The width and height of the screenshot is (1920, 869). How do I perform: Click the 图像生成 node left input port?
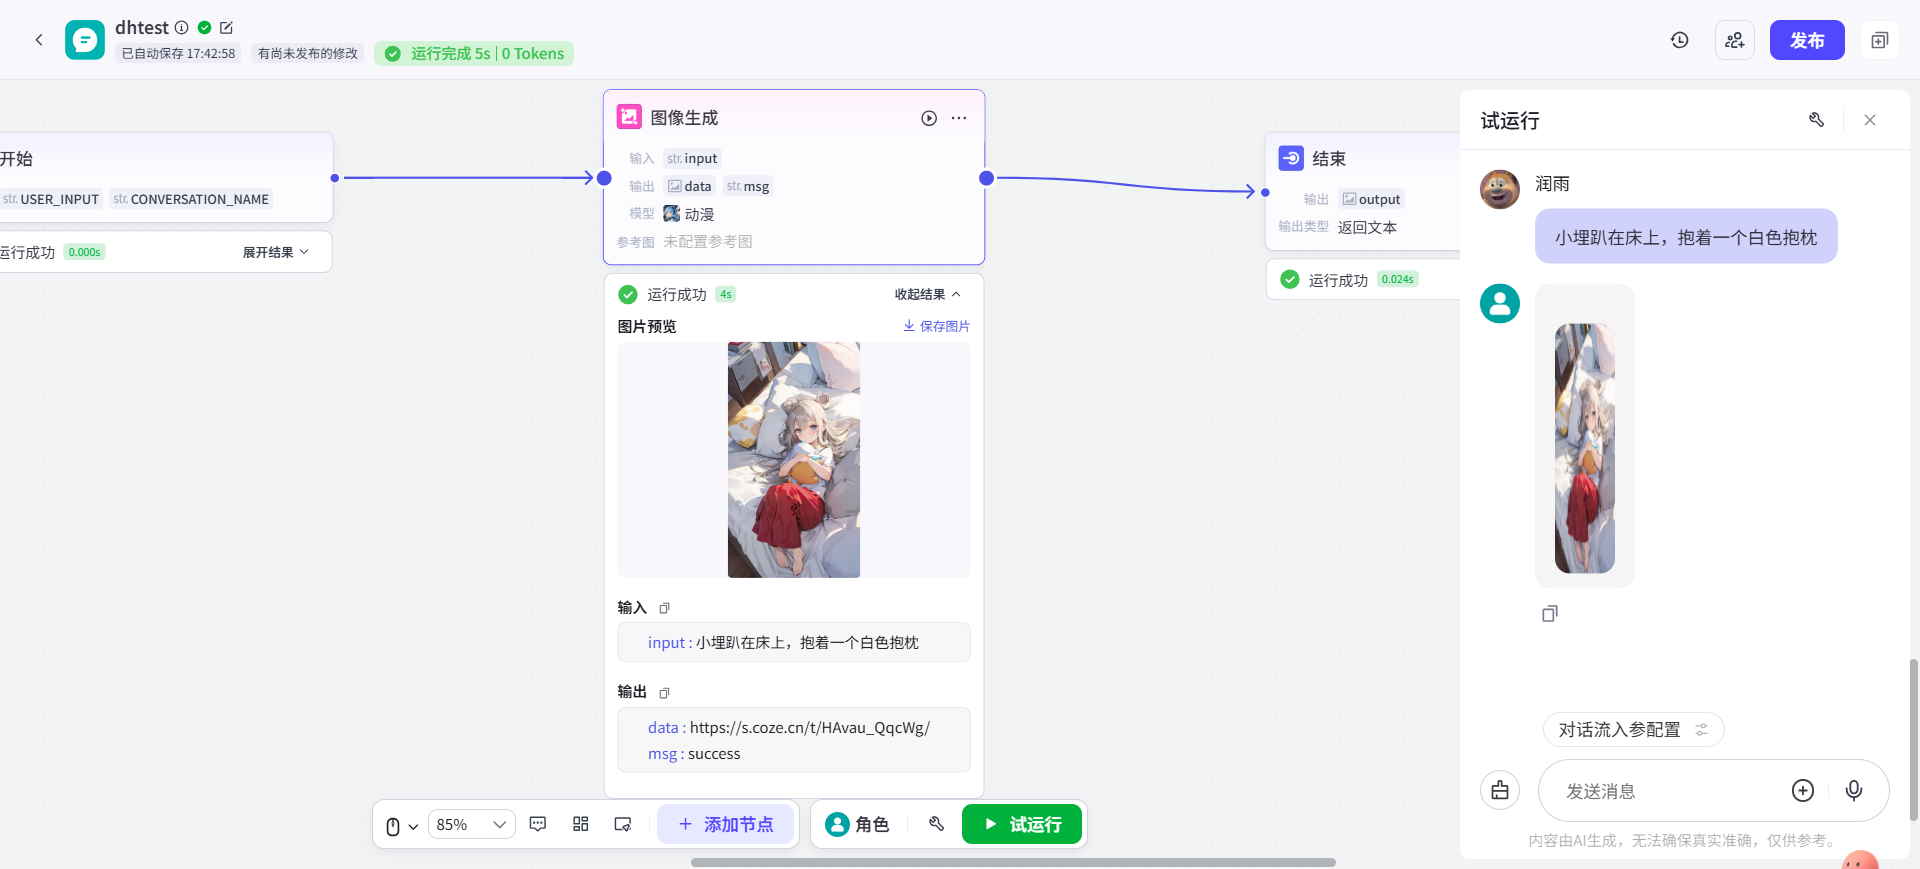click(604, 178)
